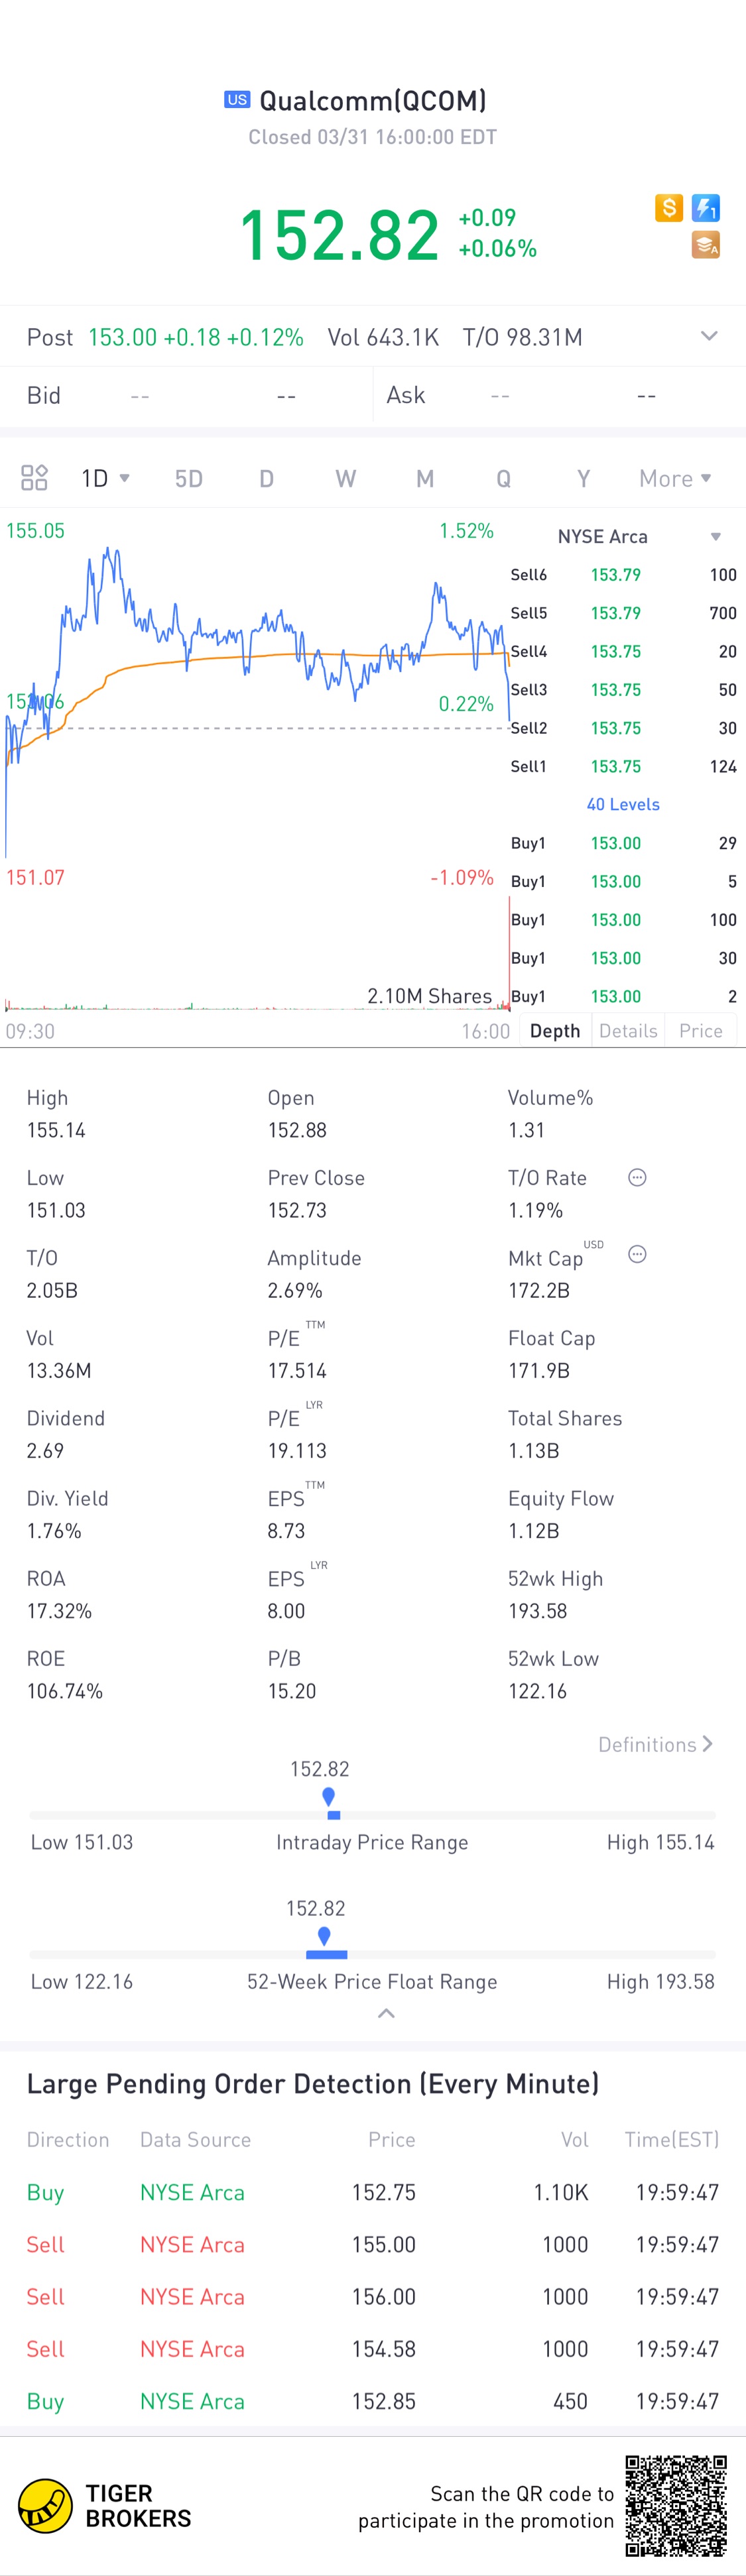The height and width of the screenshot is (2576, 746).
Task: Tap the Mkt Cap info bubble icon
Action: tap(637, 1255)
